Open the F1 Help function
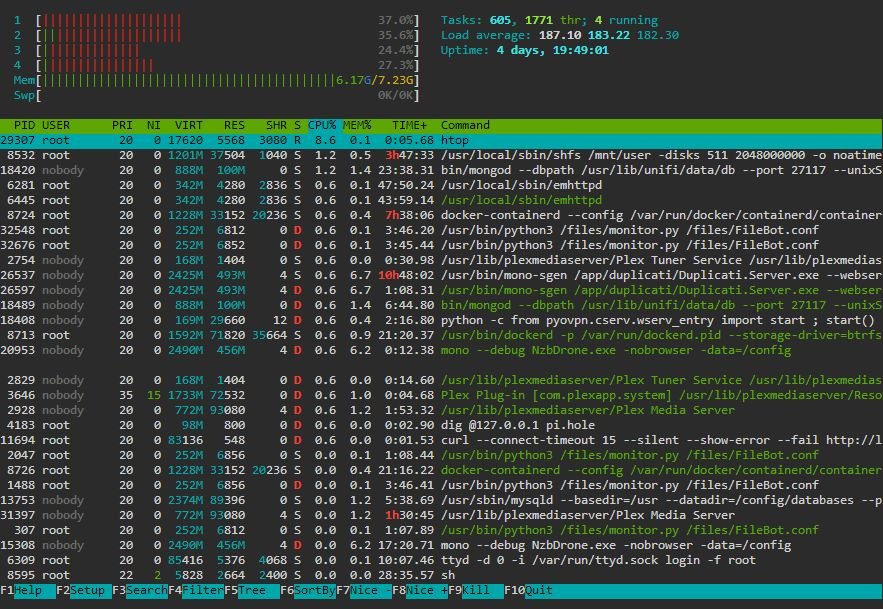The width and height of the screenshot is (883, 609). pos(28,590)
